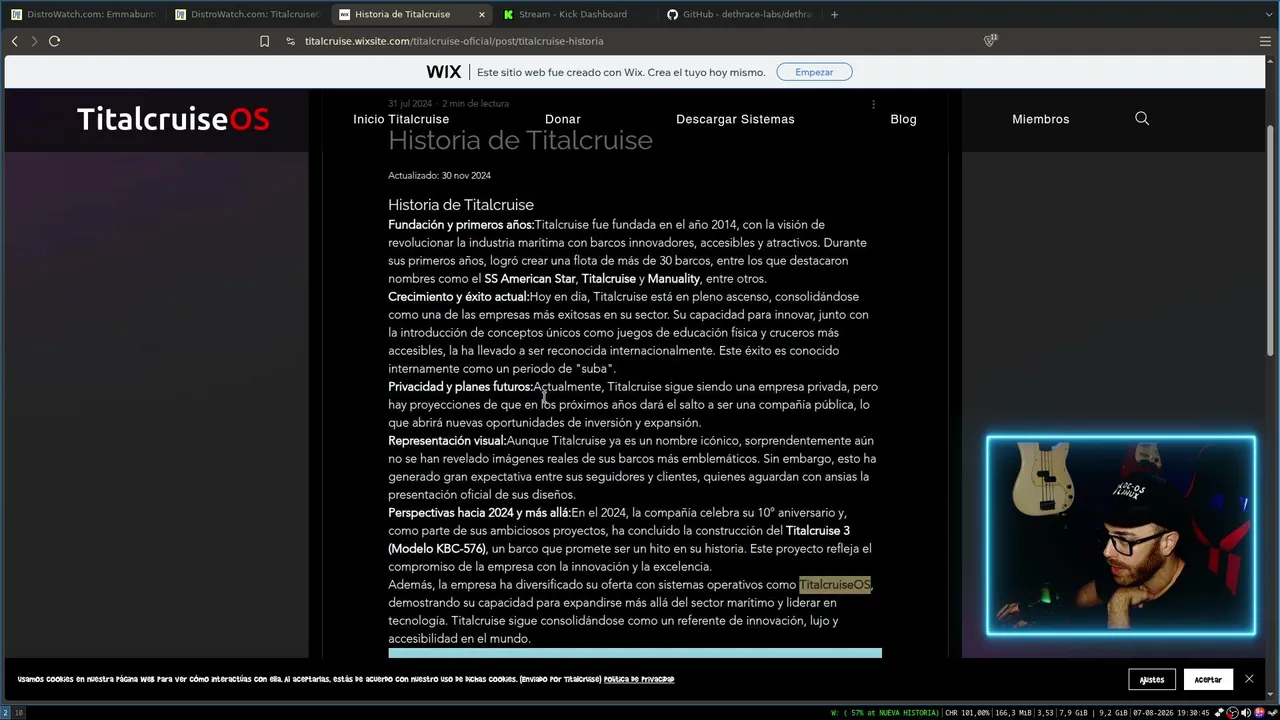Click '(Modelo KBC-576)' bold text
Viewport: 1280px width, 720px height.
(437, 549)
